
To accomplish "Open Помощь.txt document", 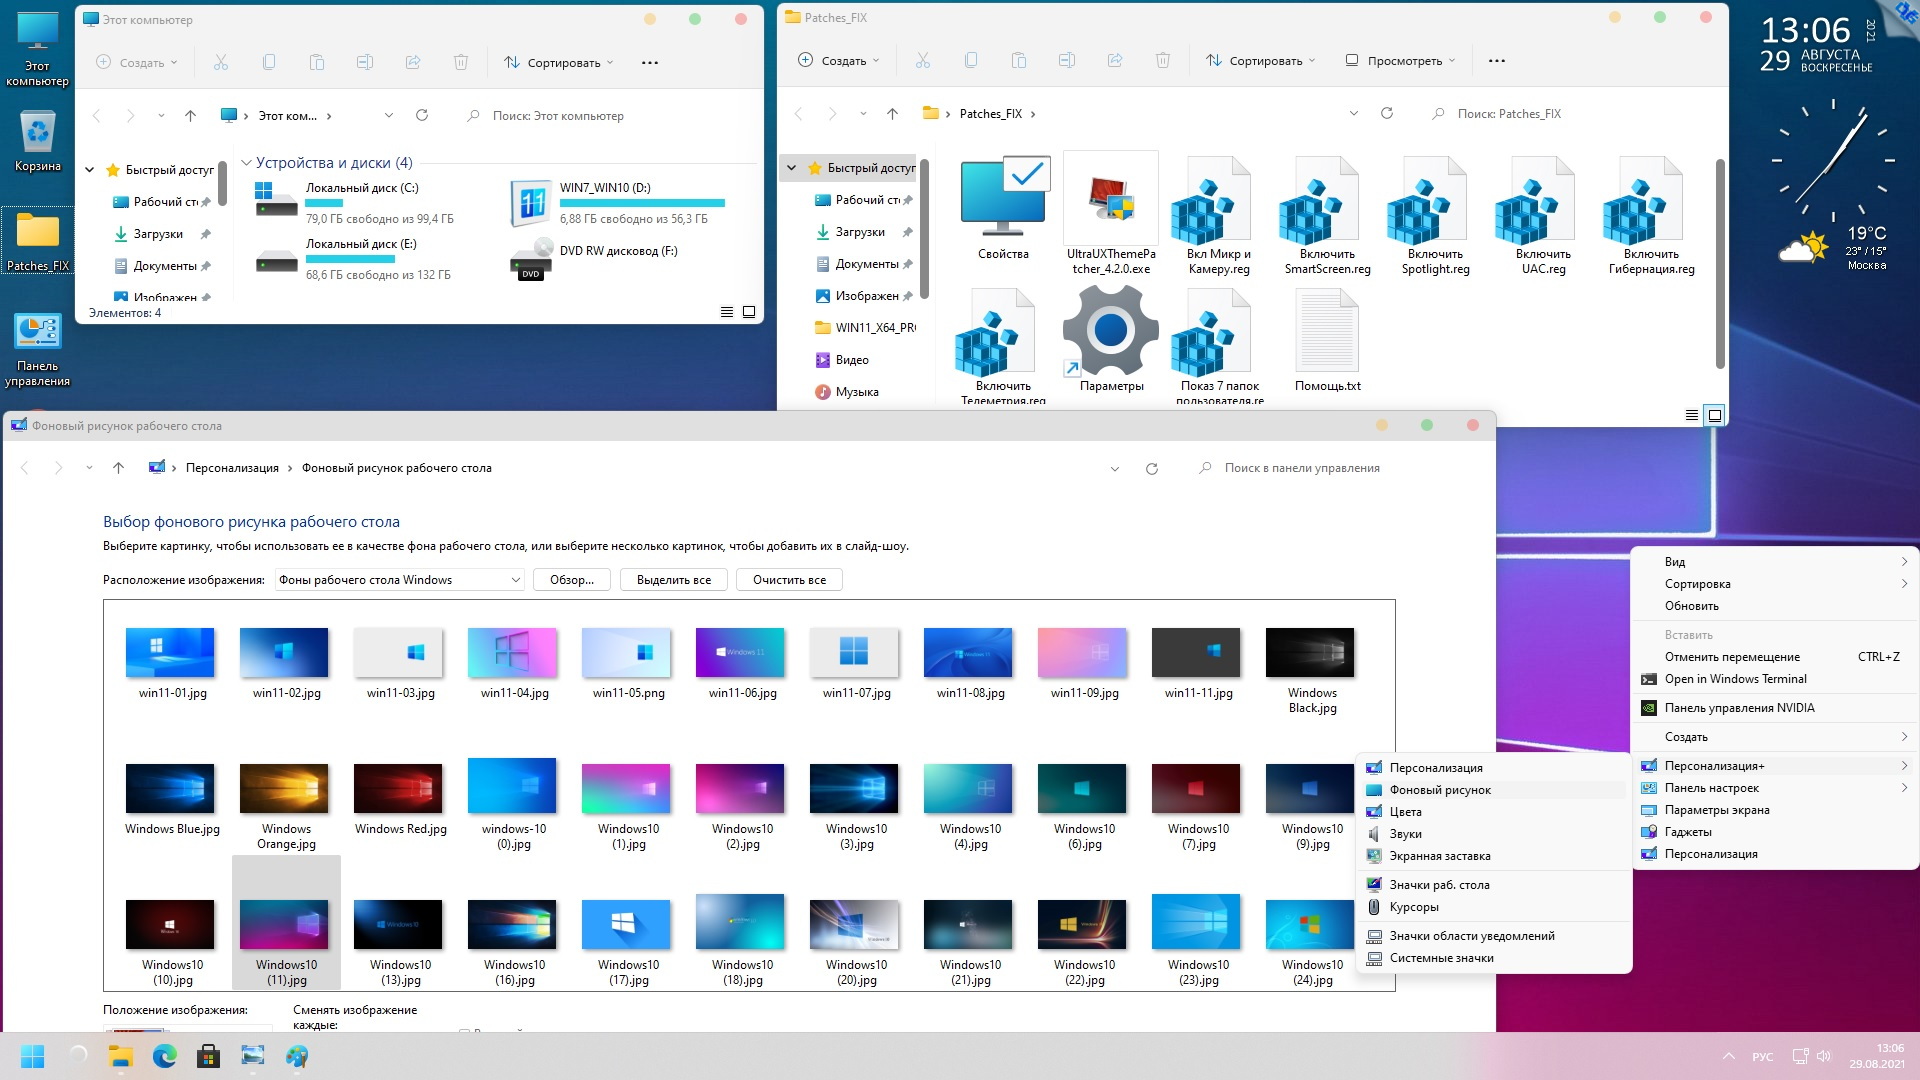I will click(x=1326, y=331).
